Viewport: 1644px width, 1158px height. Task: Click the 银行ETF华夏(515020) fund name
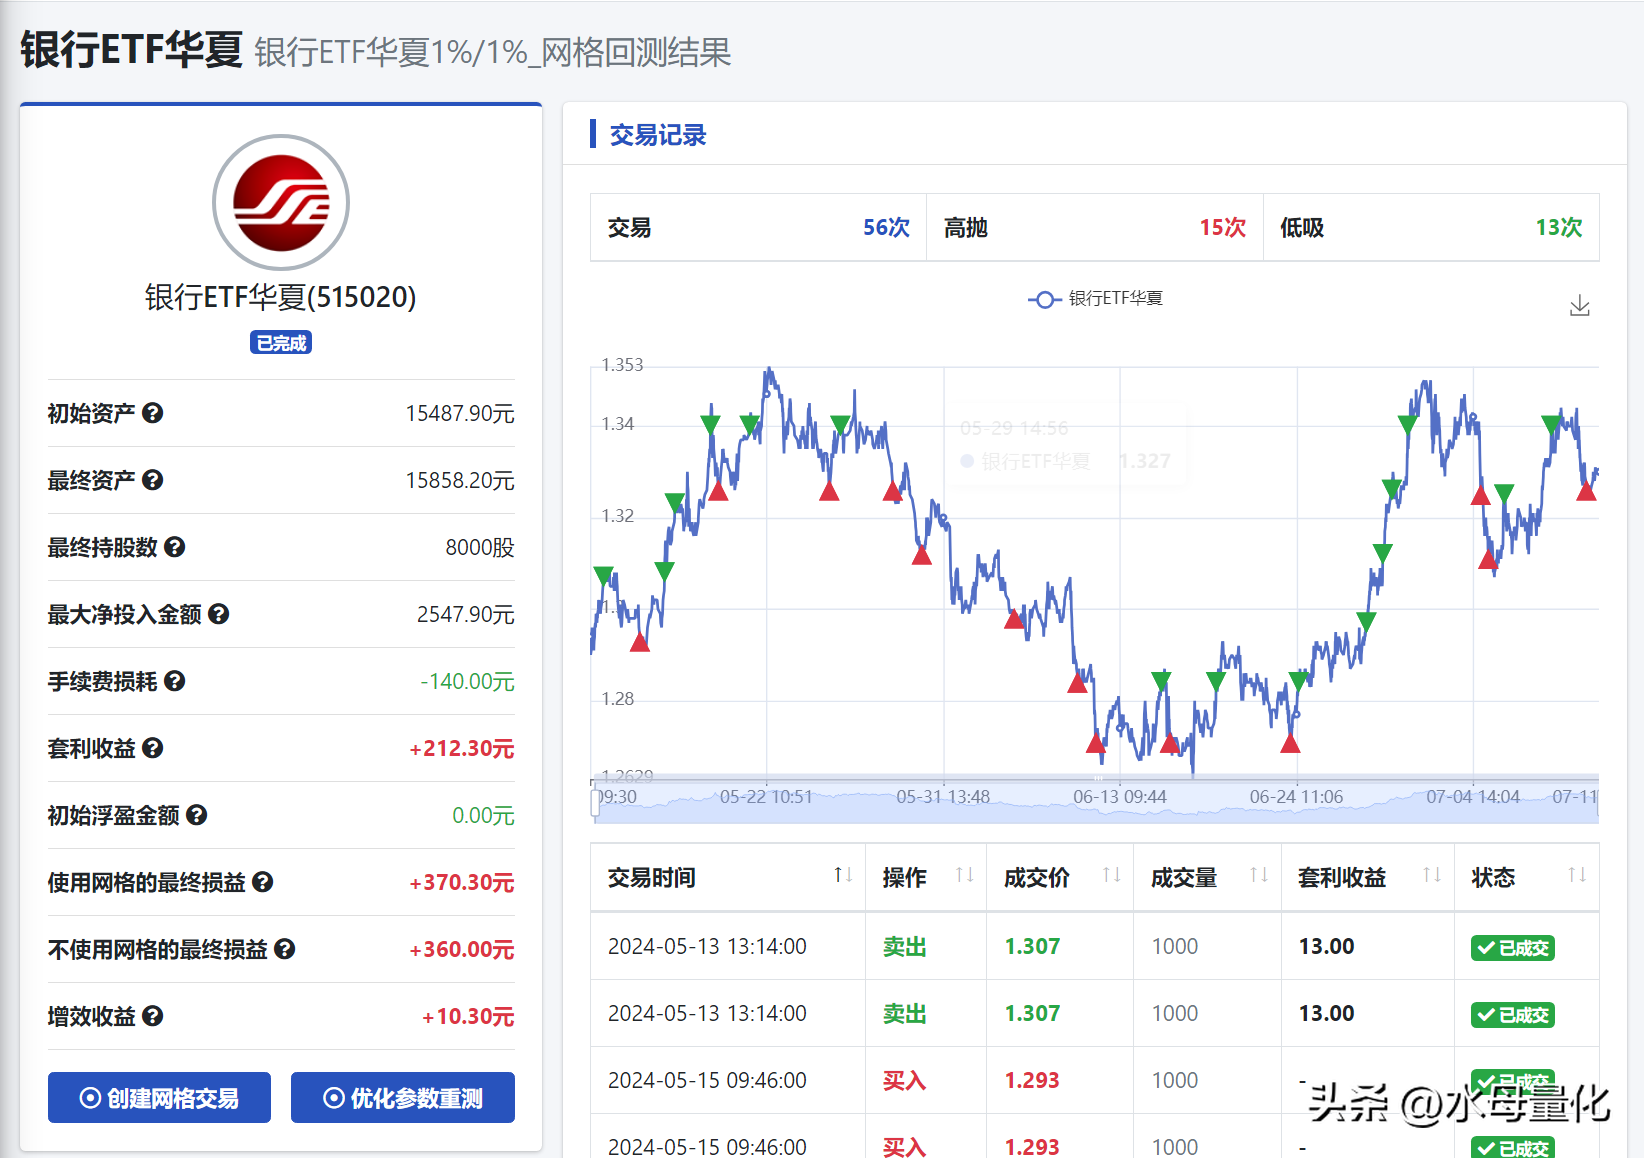[x=281, y=297]
